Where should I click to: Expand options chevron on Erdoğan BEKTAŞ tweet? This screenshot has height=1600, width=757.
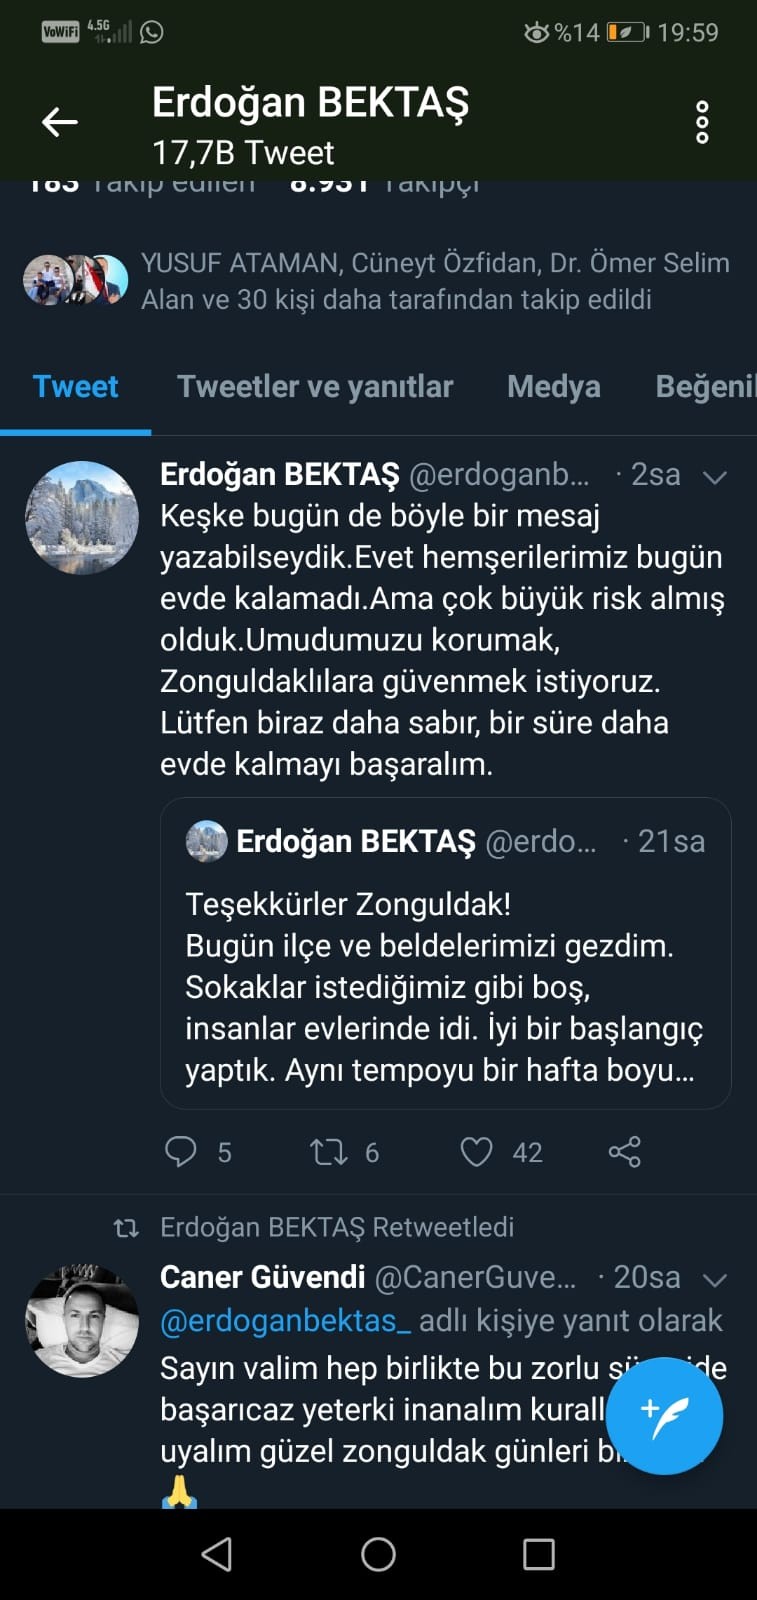tap(714, 477)
